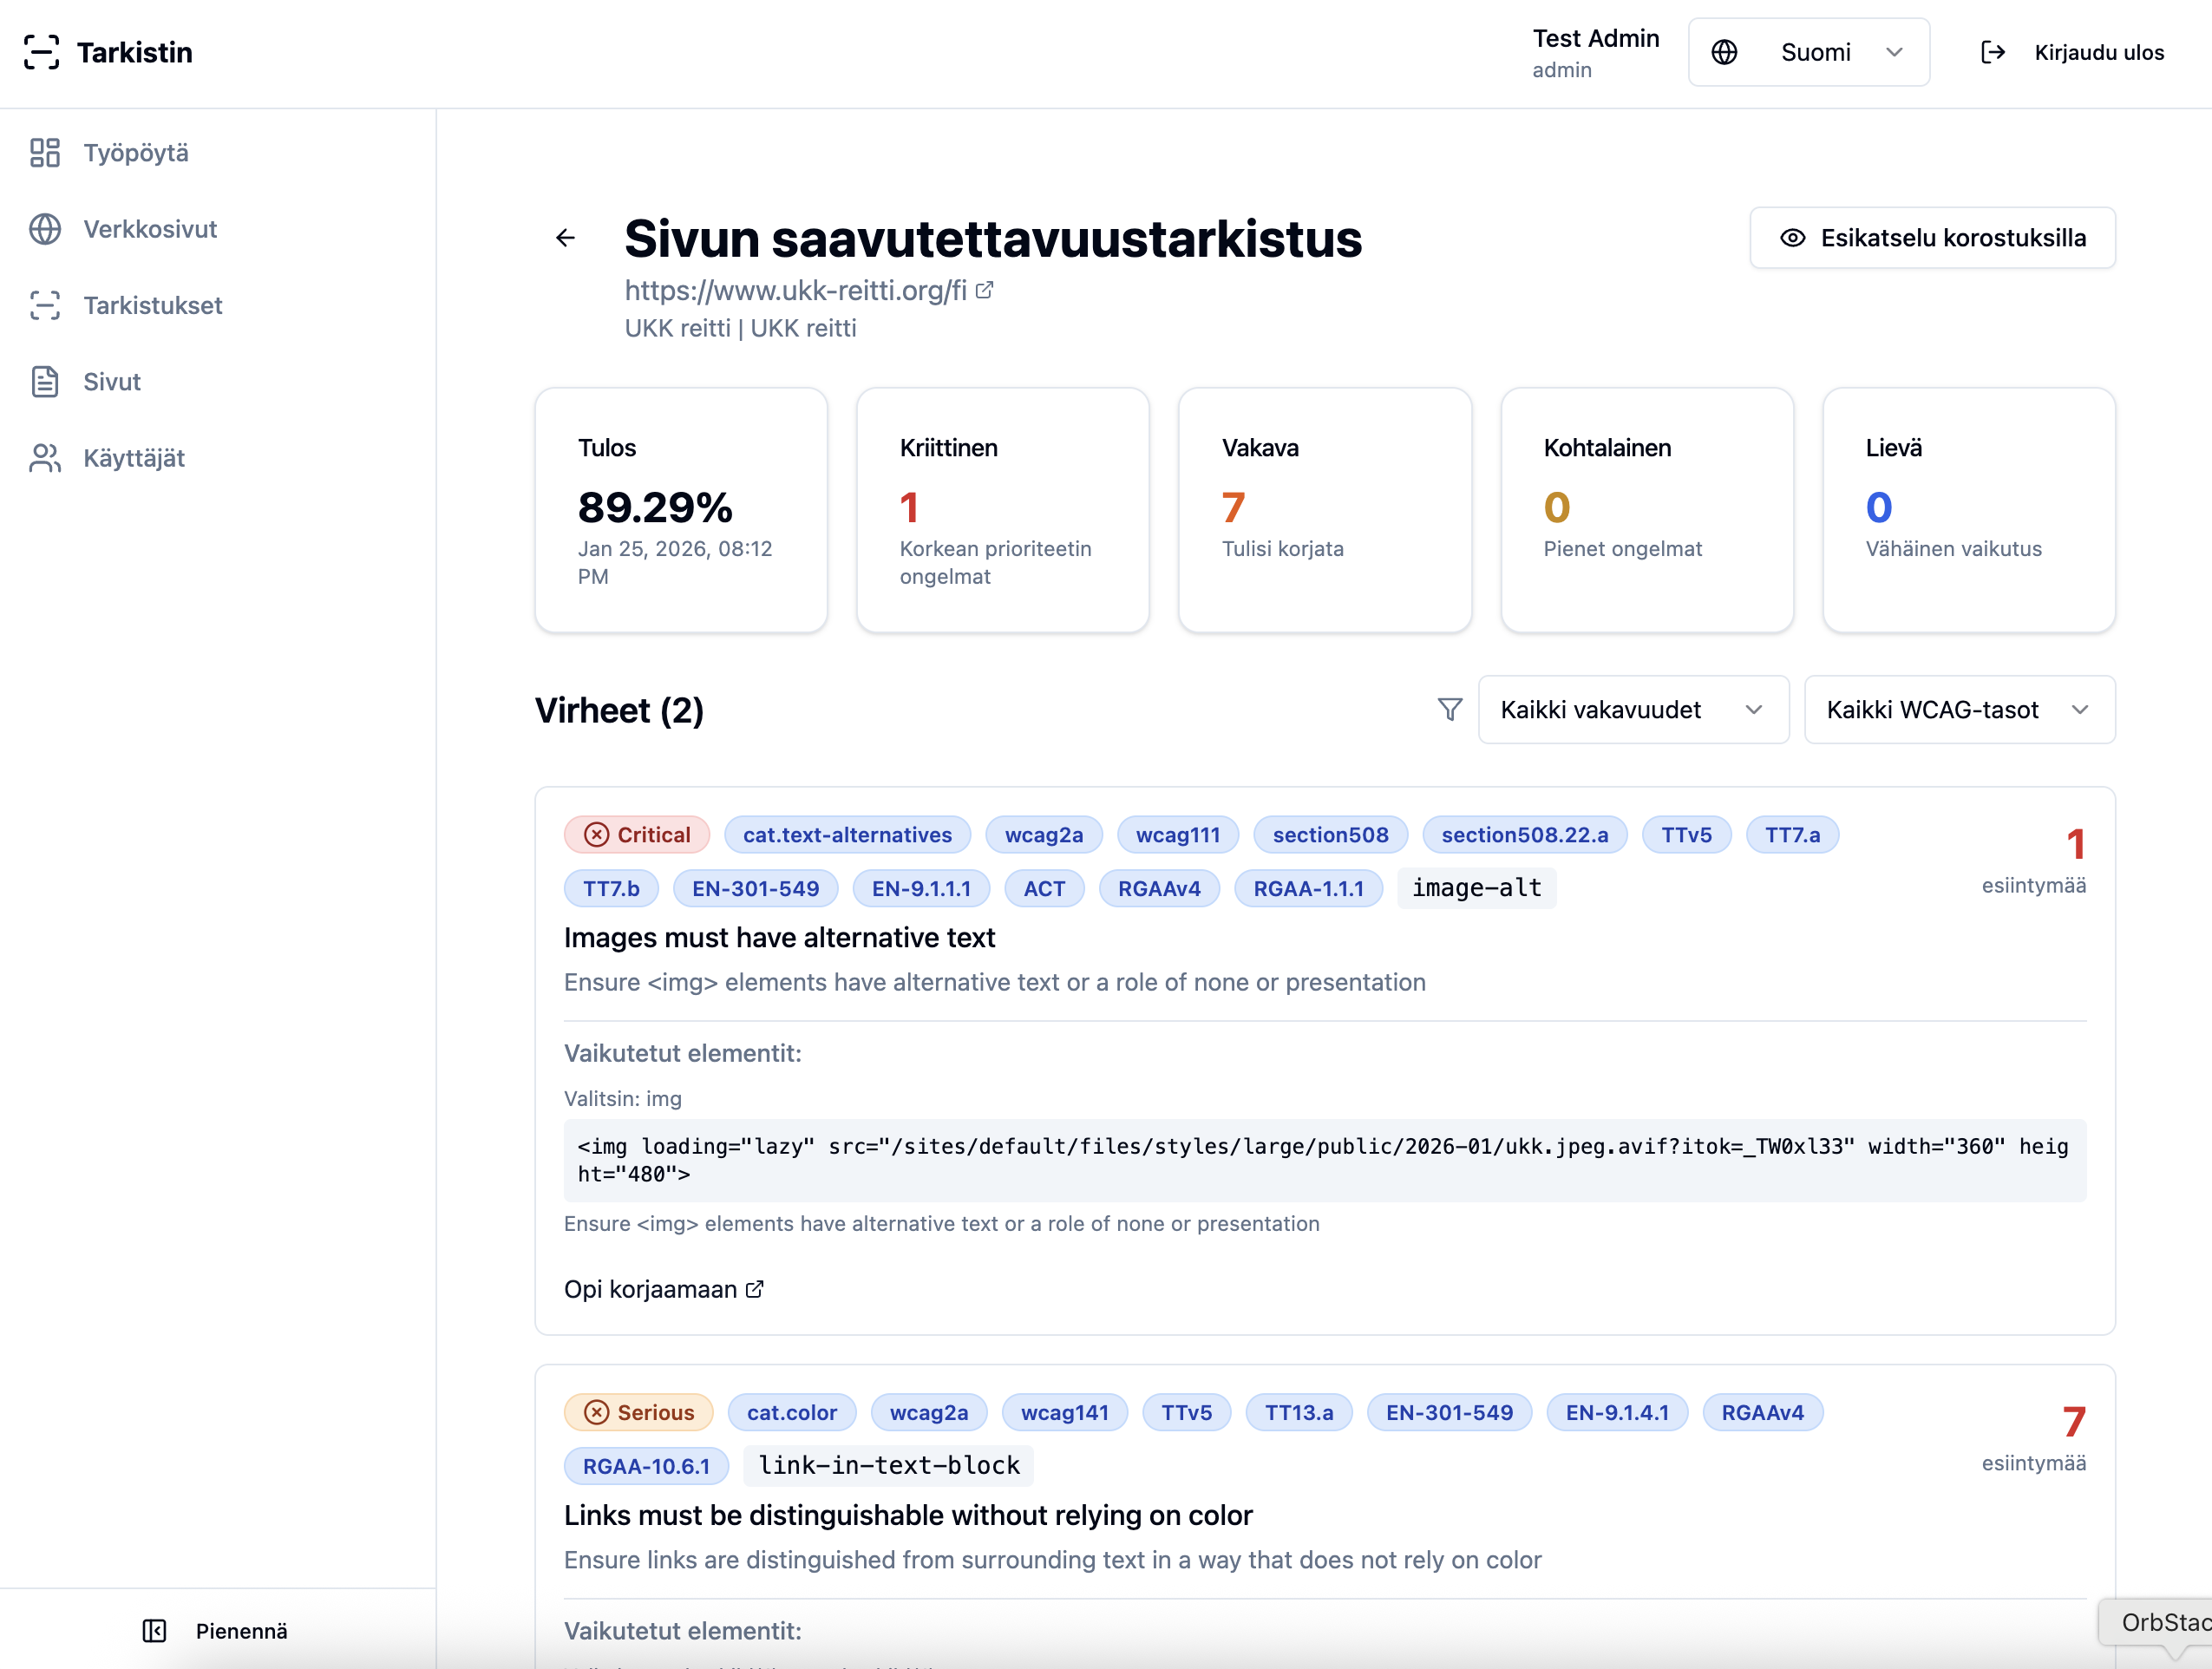Click the filter funnel icon
This screenshot has width=2212, height=1669.
(1449, 709)
